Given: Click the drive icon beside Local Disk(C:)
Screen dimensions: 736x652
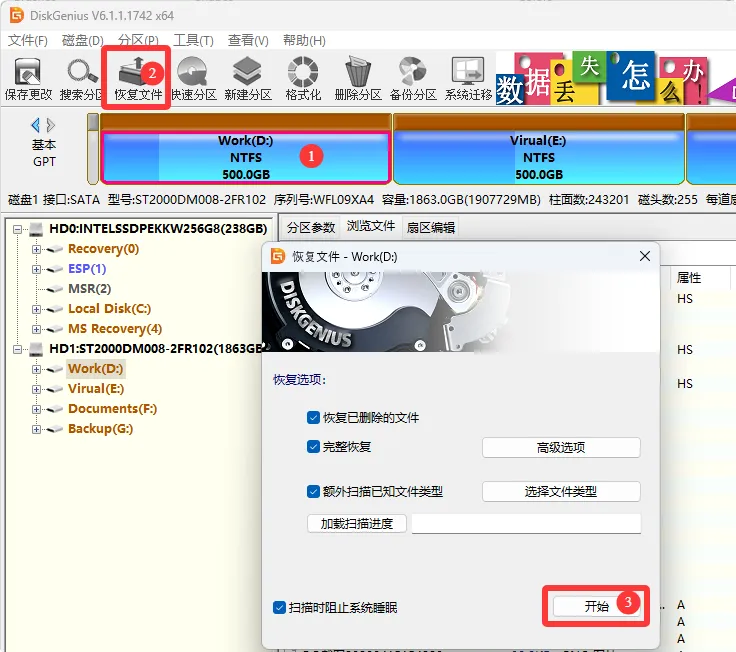Looking at the screenshot, I should pos(55,309).
